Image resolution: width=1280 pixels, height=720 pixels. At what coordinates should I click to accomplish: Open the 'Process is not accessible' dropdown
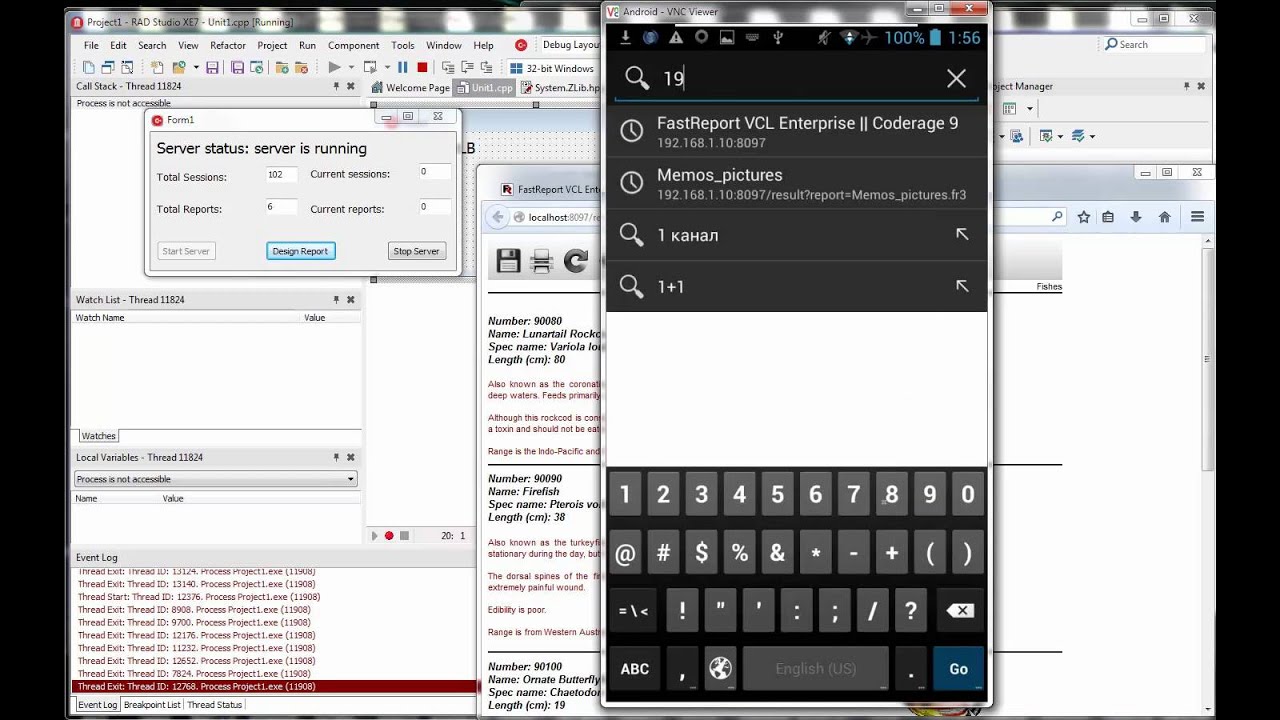(215, 479)
